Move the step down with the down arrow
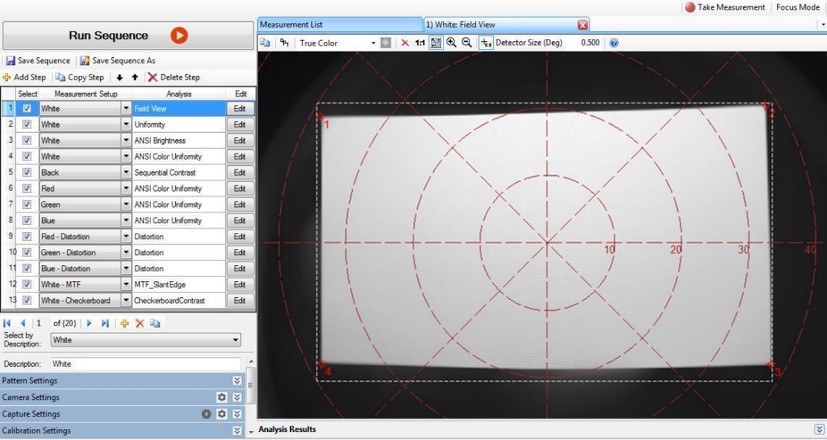 point(120,77)
